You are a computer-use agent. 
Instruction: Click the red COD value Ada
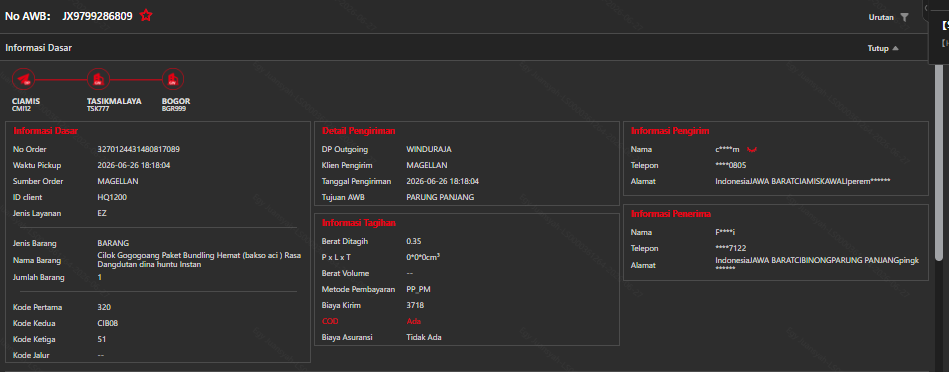pyautogui.click(x=413, y=321)
